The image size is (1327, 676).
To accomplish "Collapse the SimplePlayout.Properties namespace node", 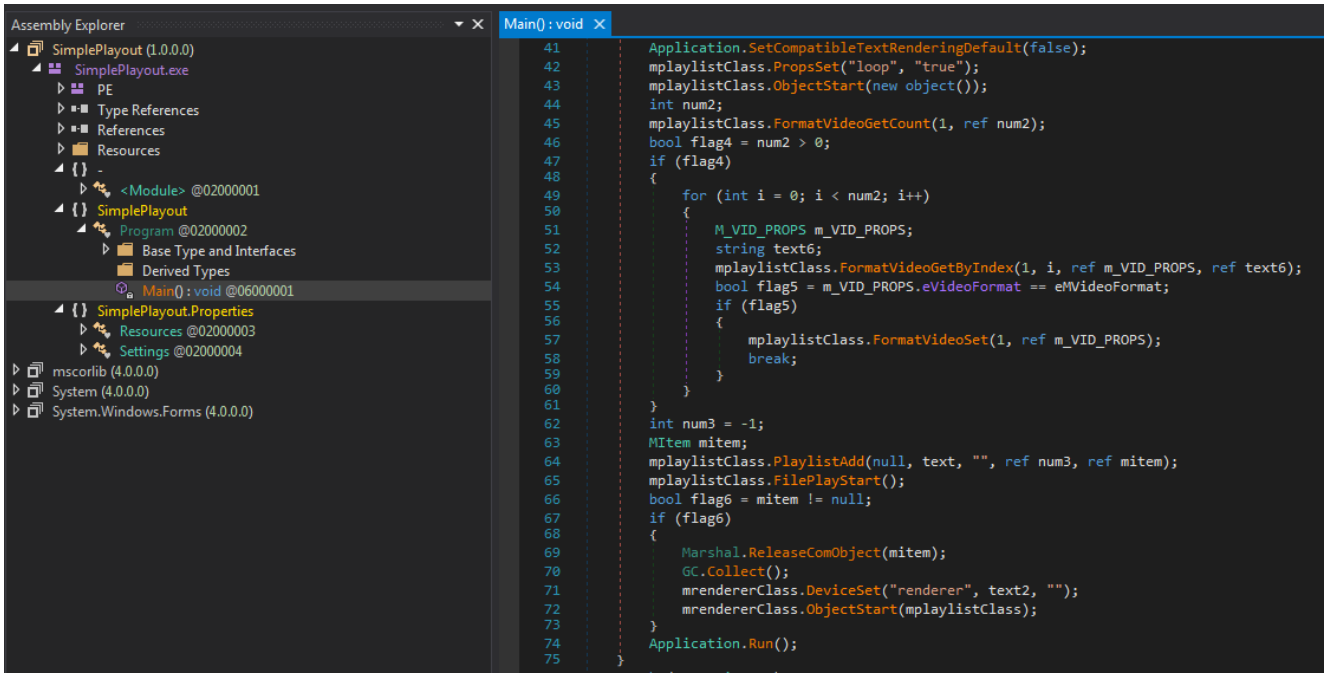I will click(x=60, y=311).
